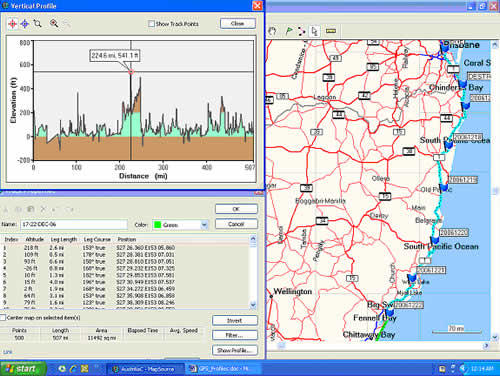
Task: Click the grayed undo icon in properties toolbar
Action: [56, 210]
